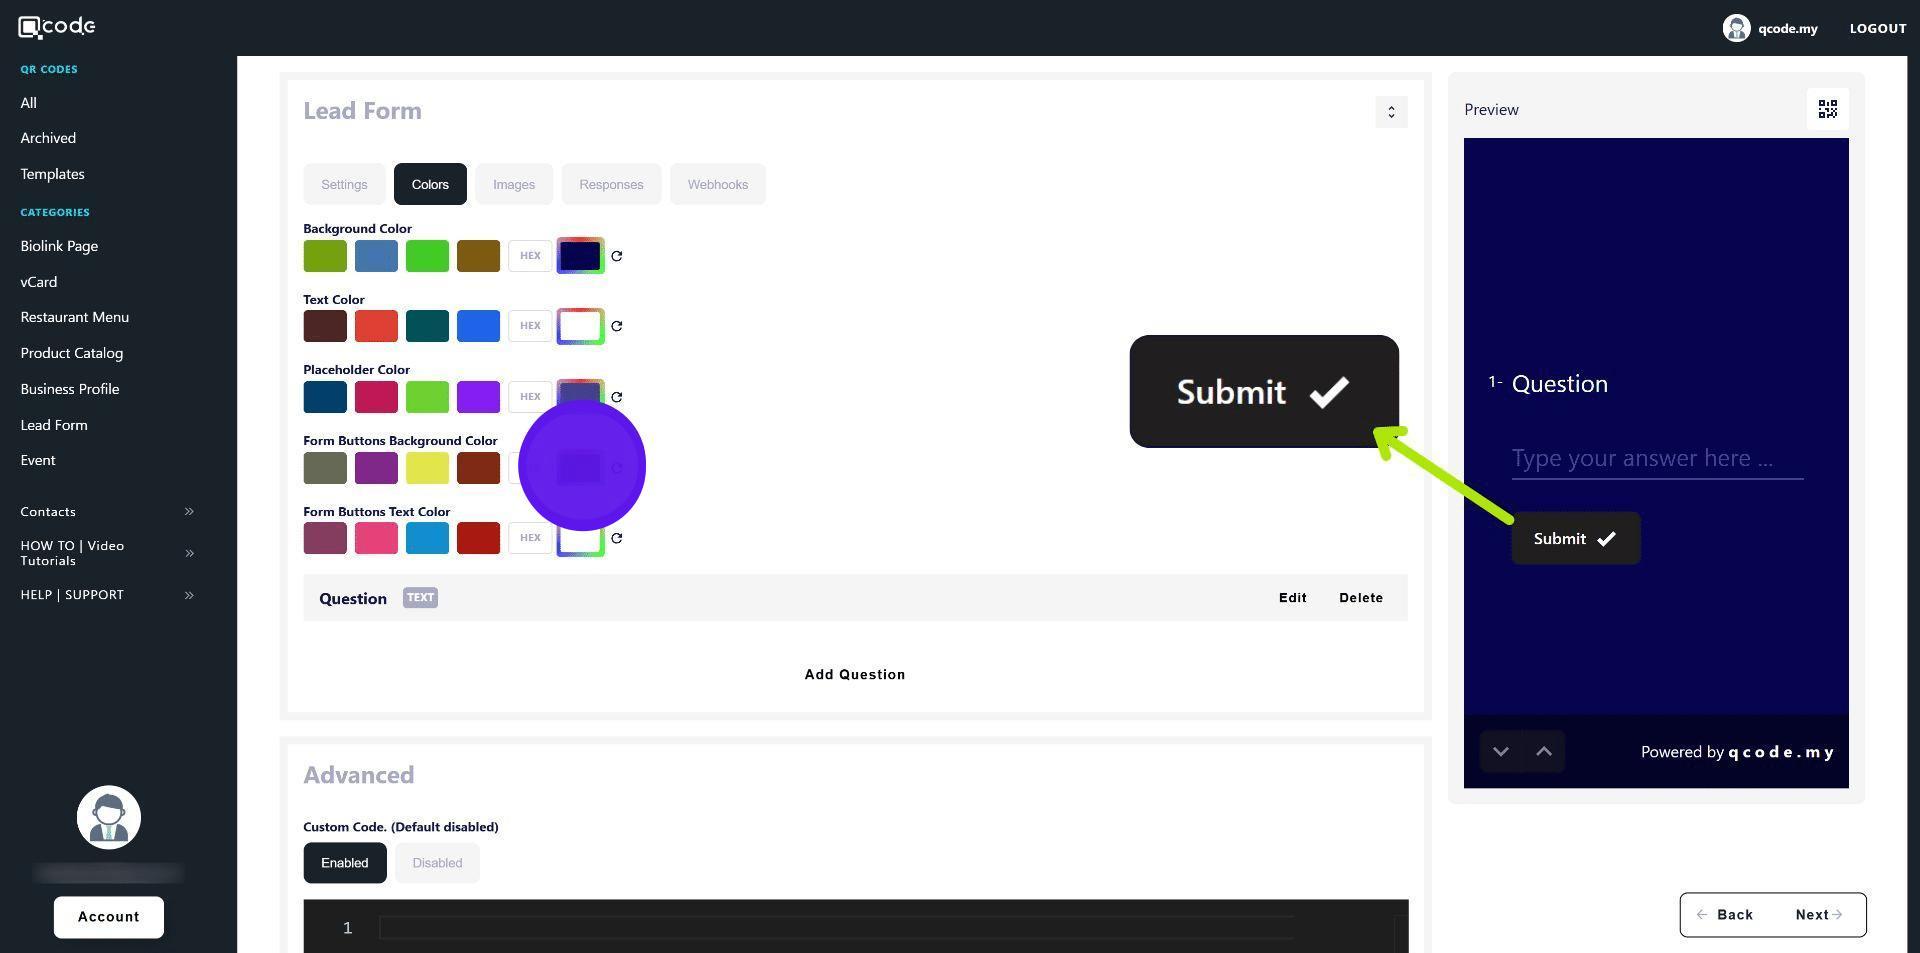The height and width of the screenshot is (953, 1920).
Task: Reset the Background Color with refresh icon
Action: 617,256
